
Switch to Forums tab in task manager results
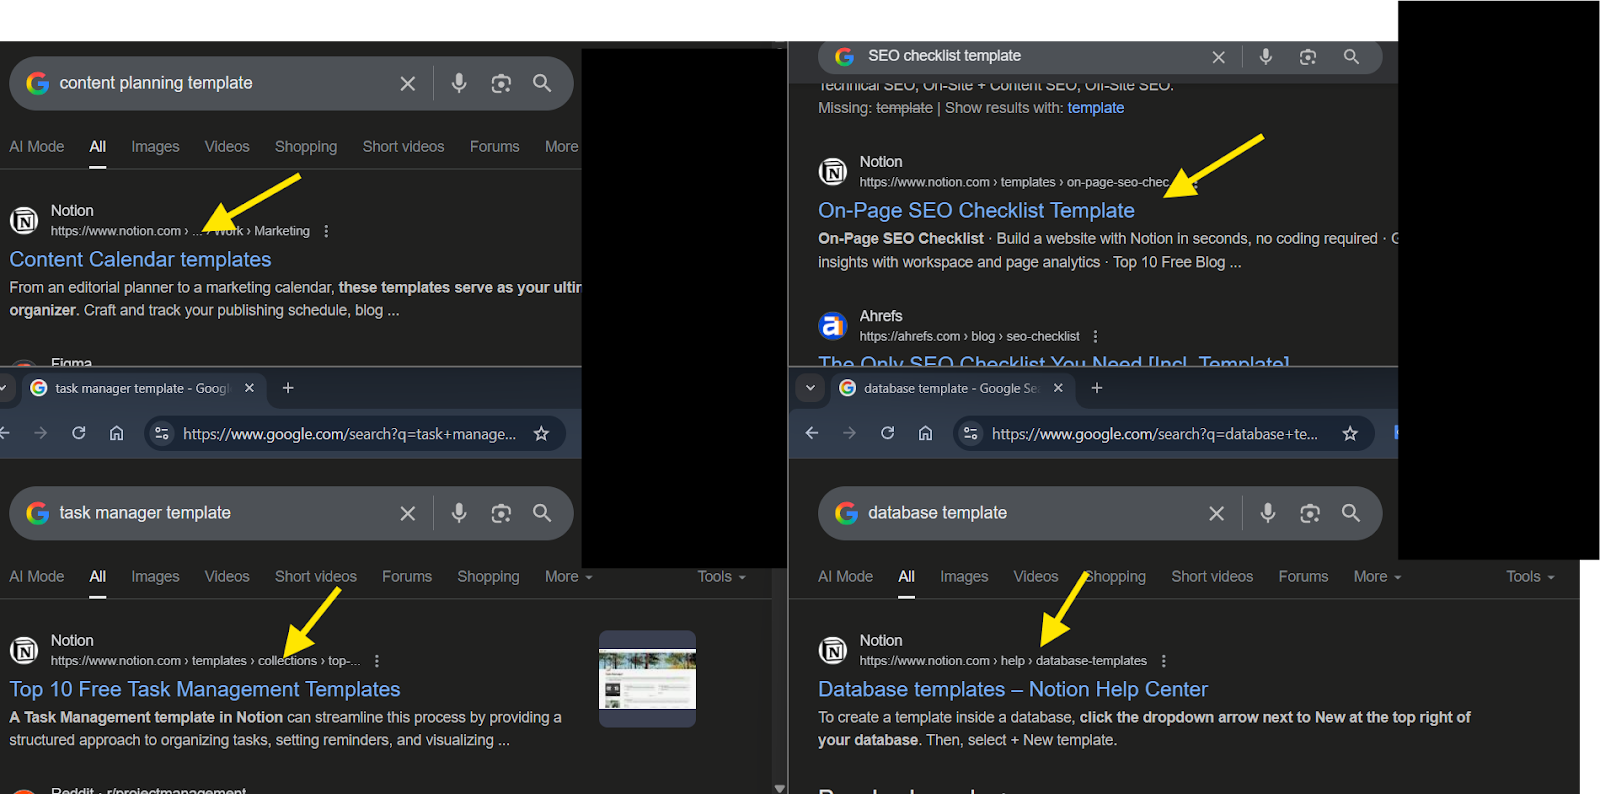pos(407,577)
